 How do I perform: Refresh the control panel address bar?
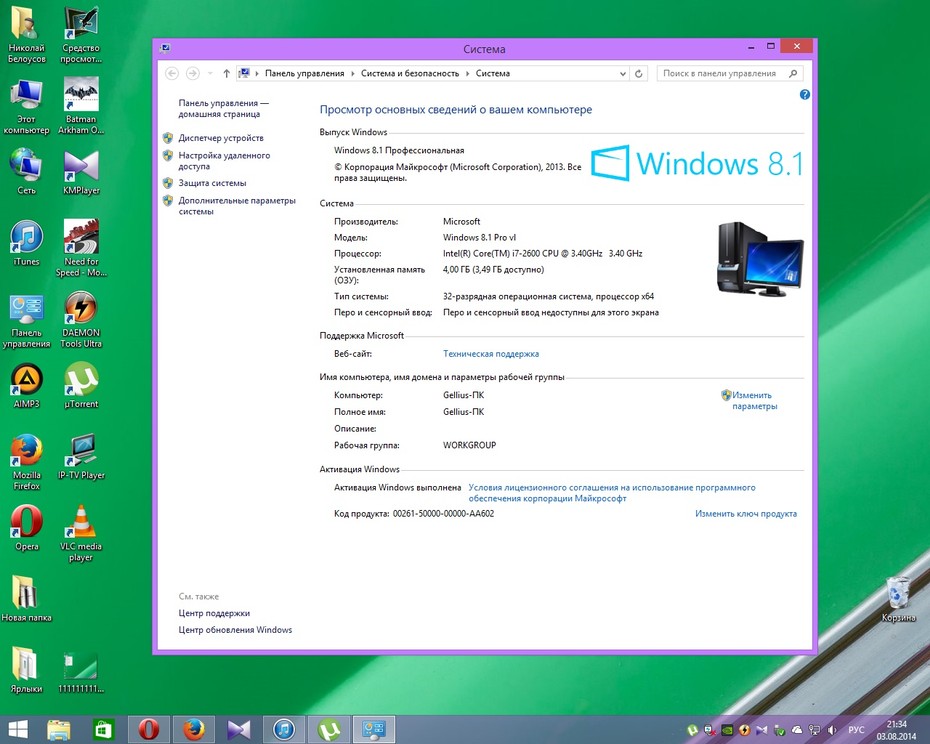638,74
